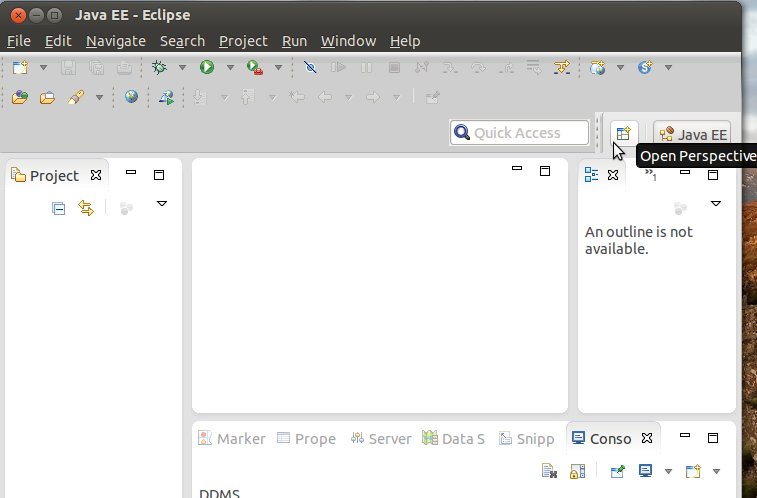Open the Help menu
This screenshot has height=498, width=757.
405,41
